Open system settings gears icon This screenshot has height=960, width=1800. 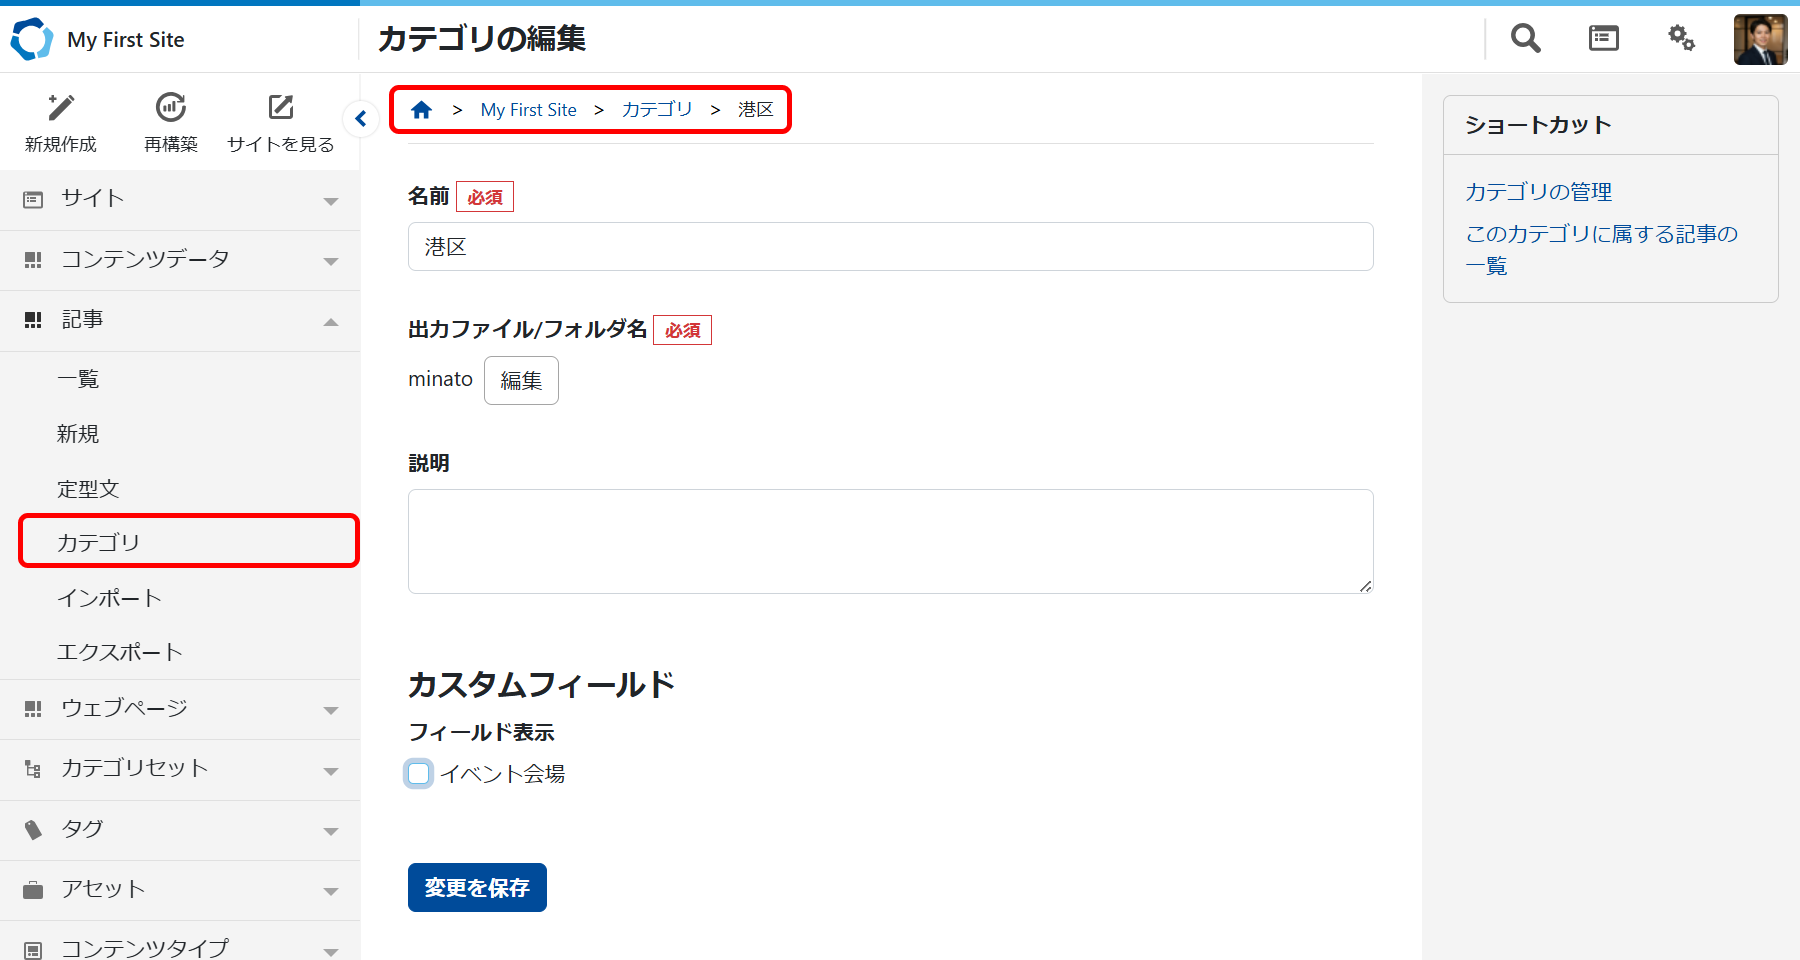(1681, 39)
